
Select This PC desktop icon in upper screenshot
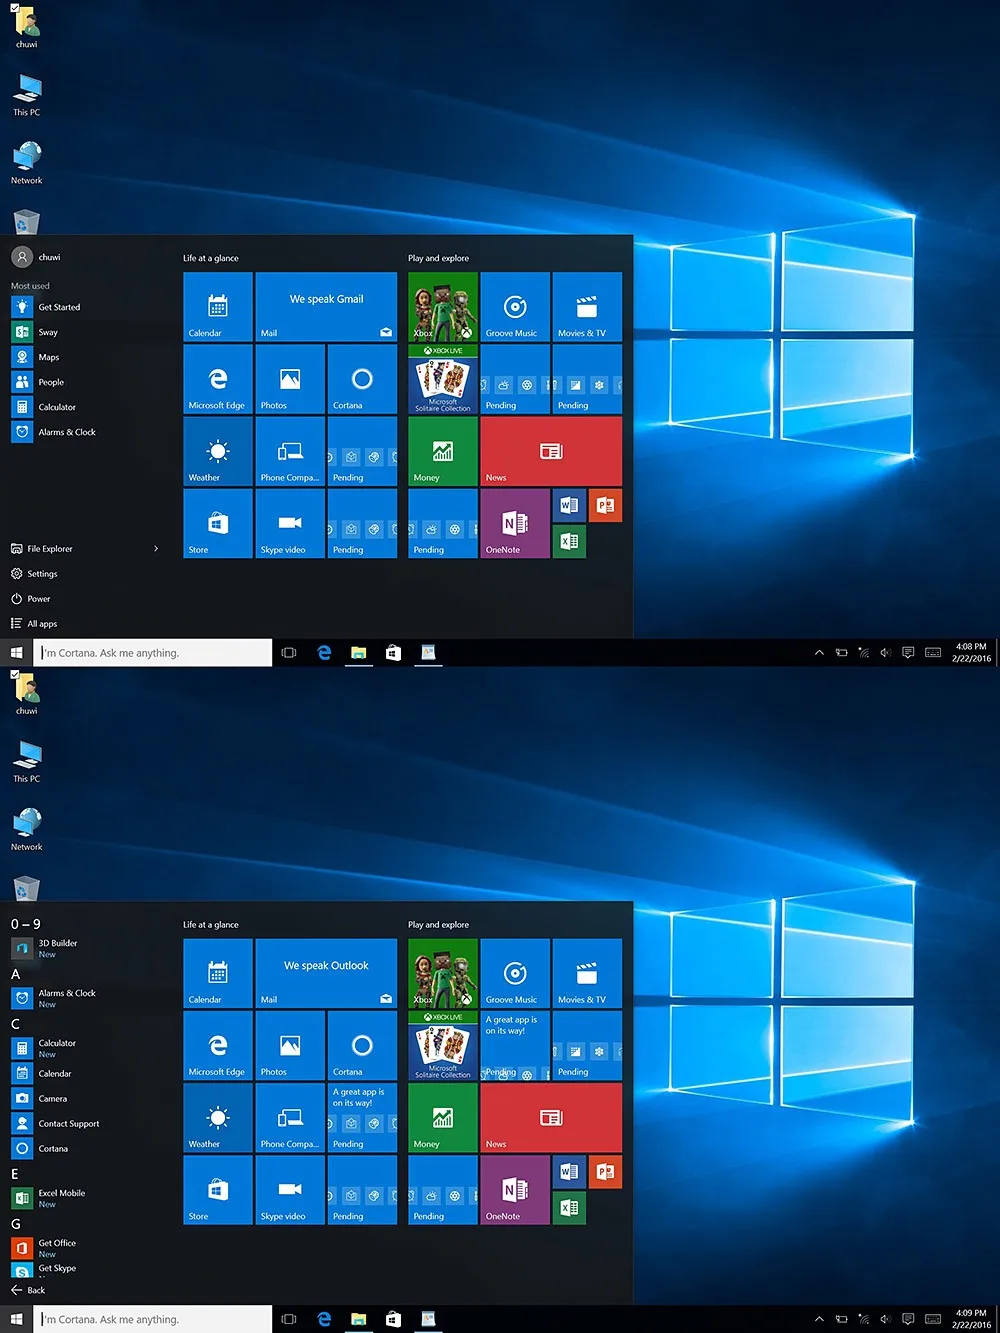(27, 94)
